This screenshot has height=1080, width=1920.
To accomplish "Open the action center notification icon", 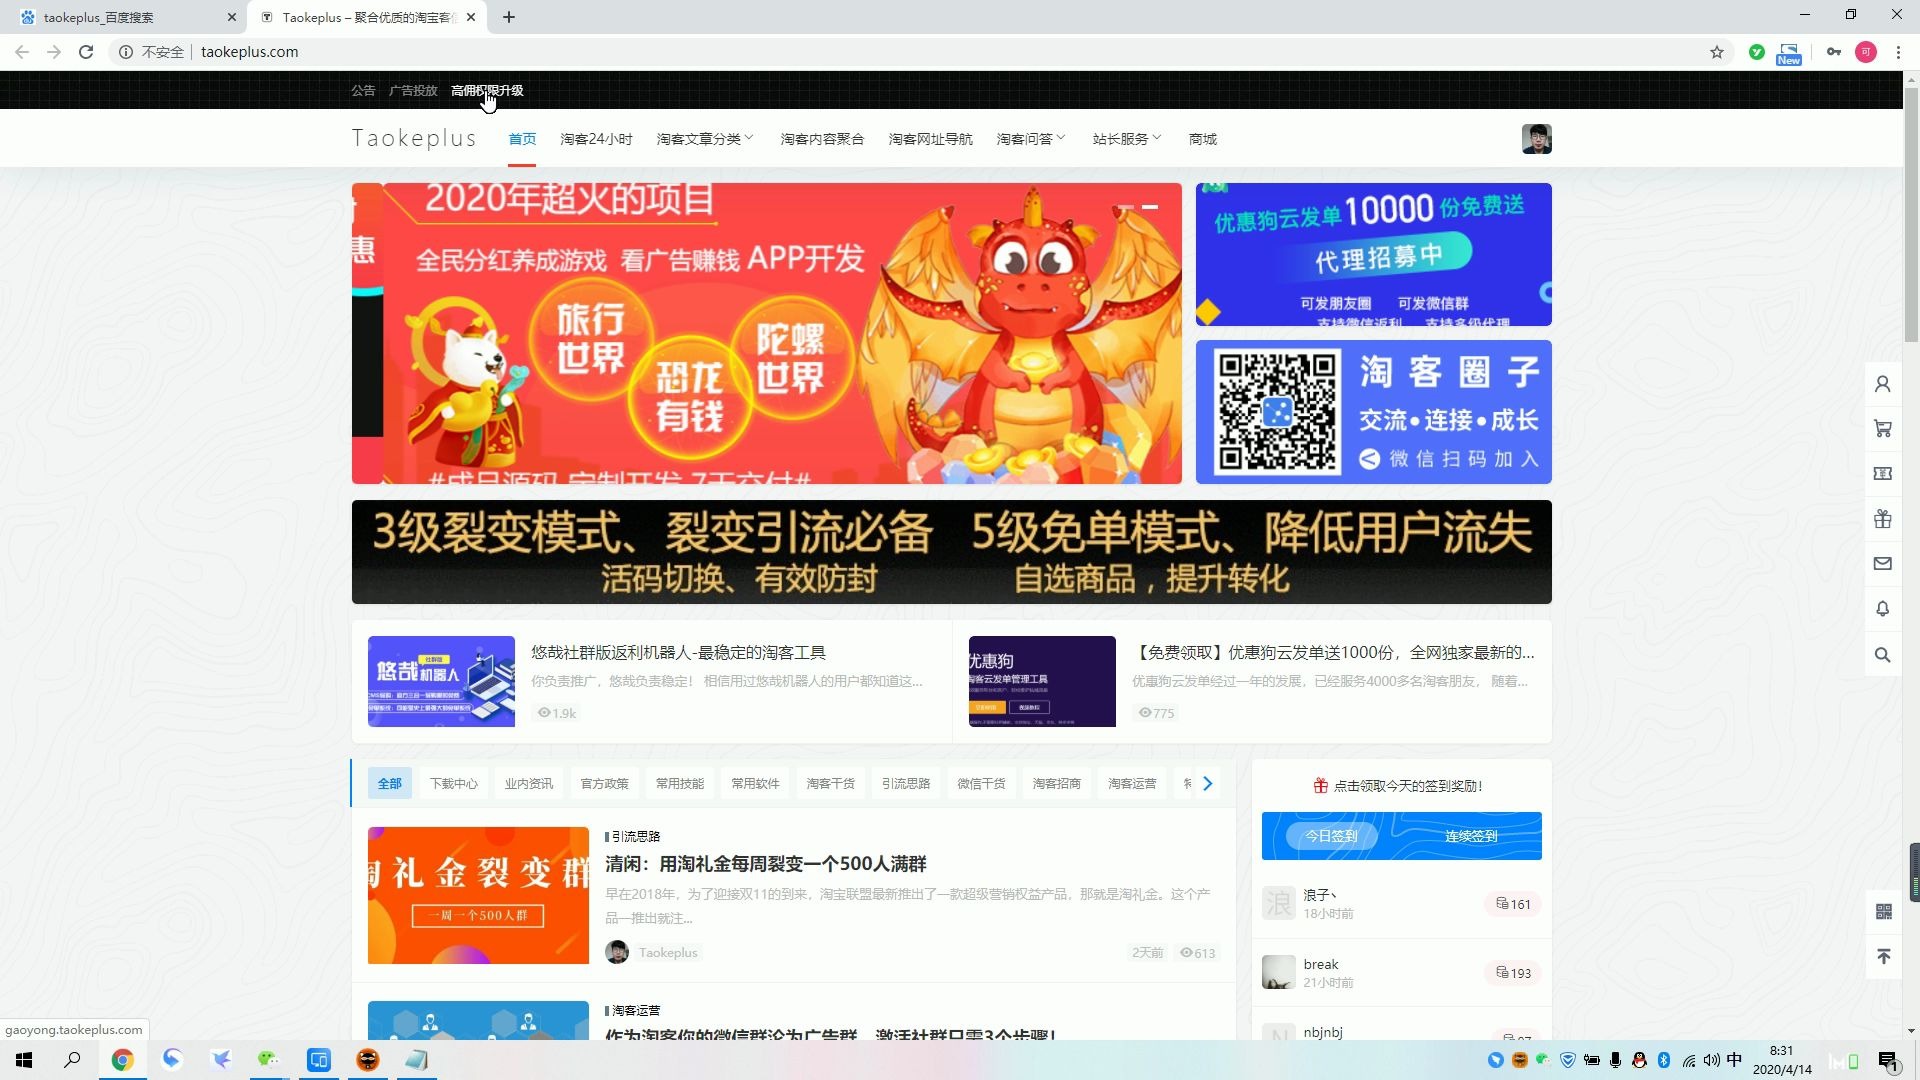I will [1888, 1061].
